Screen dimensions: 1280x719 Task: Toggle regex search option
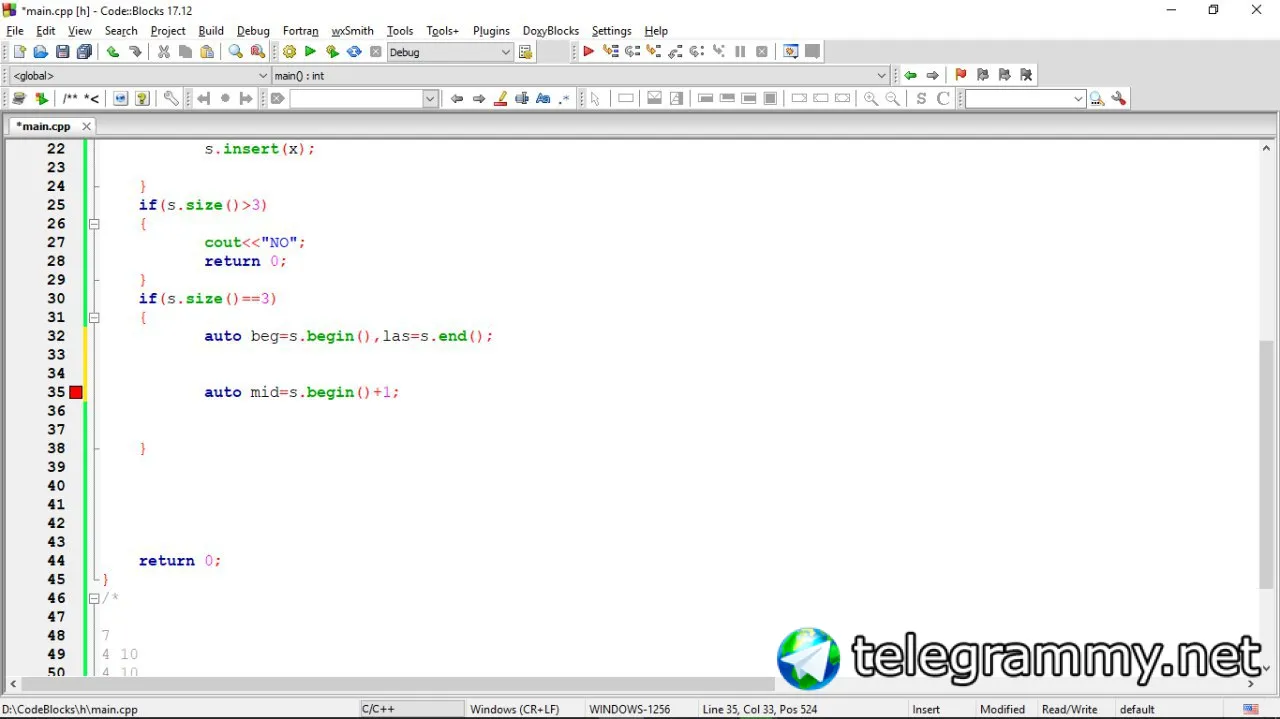pos(565,98)
